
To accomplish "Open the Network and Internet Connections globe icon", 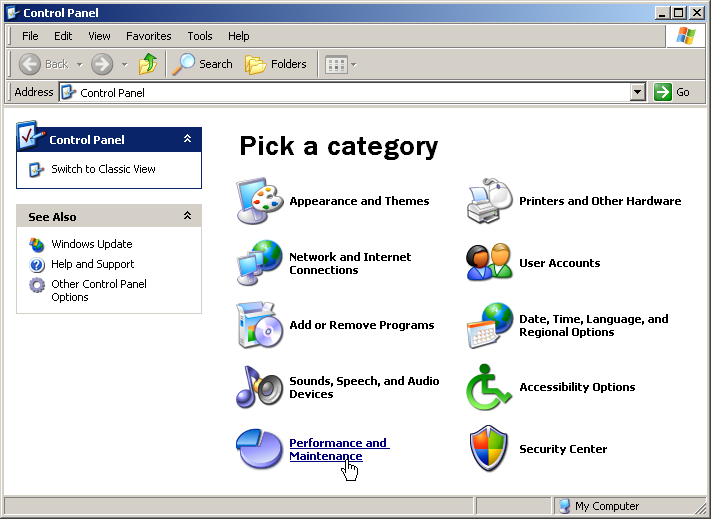I will (x=260, y=263).
